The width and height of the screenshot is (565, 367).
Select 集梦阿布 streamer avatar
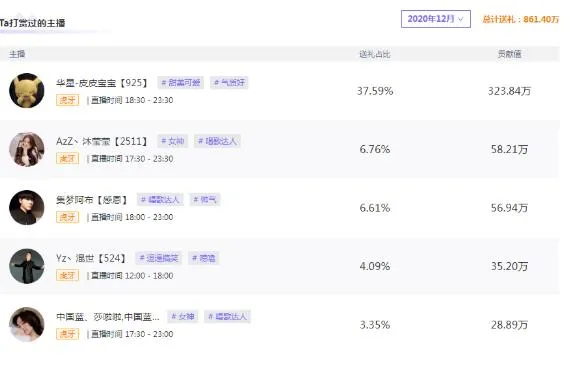pos(27,207)
